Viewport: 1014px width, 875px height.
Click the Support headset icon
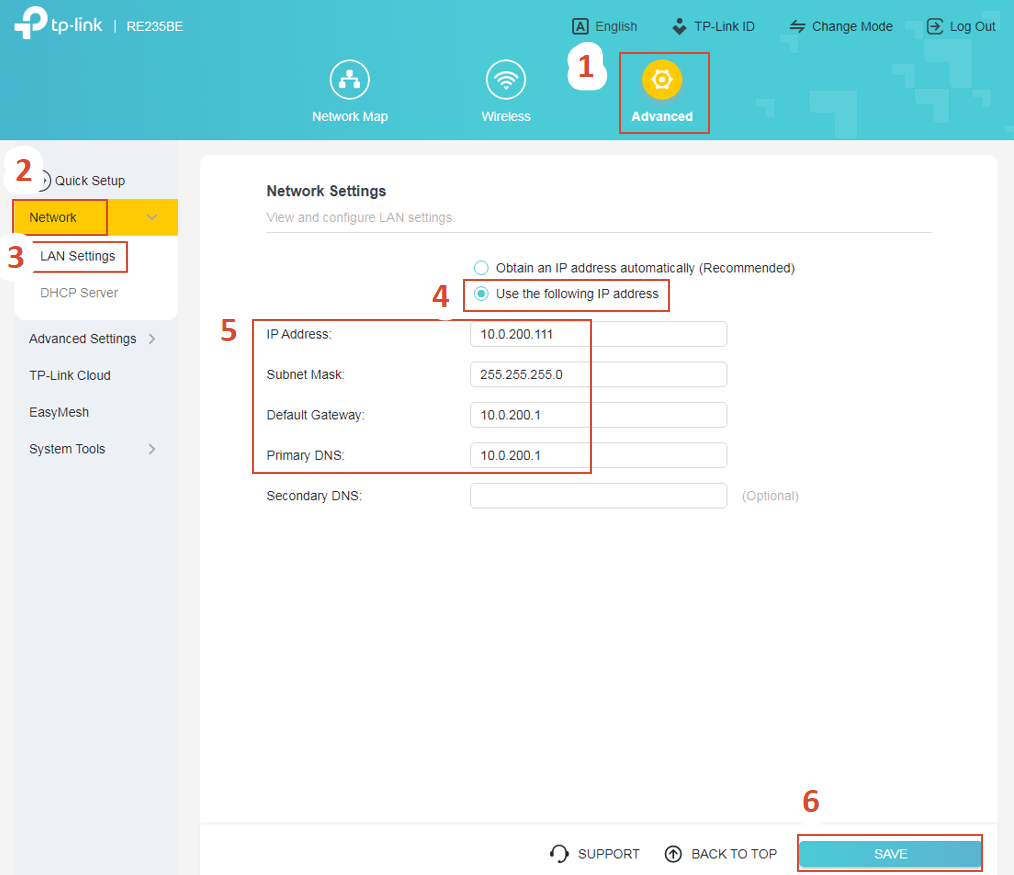click(x=559, y=854)
